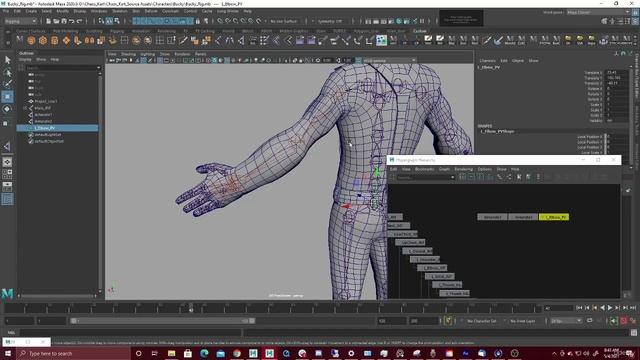Image resolution: width=640 pixels, height=360 pixels.
Task: Click the Save Scene icon in the status line
Action: coord(64,21)
